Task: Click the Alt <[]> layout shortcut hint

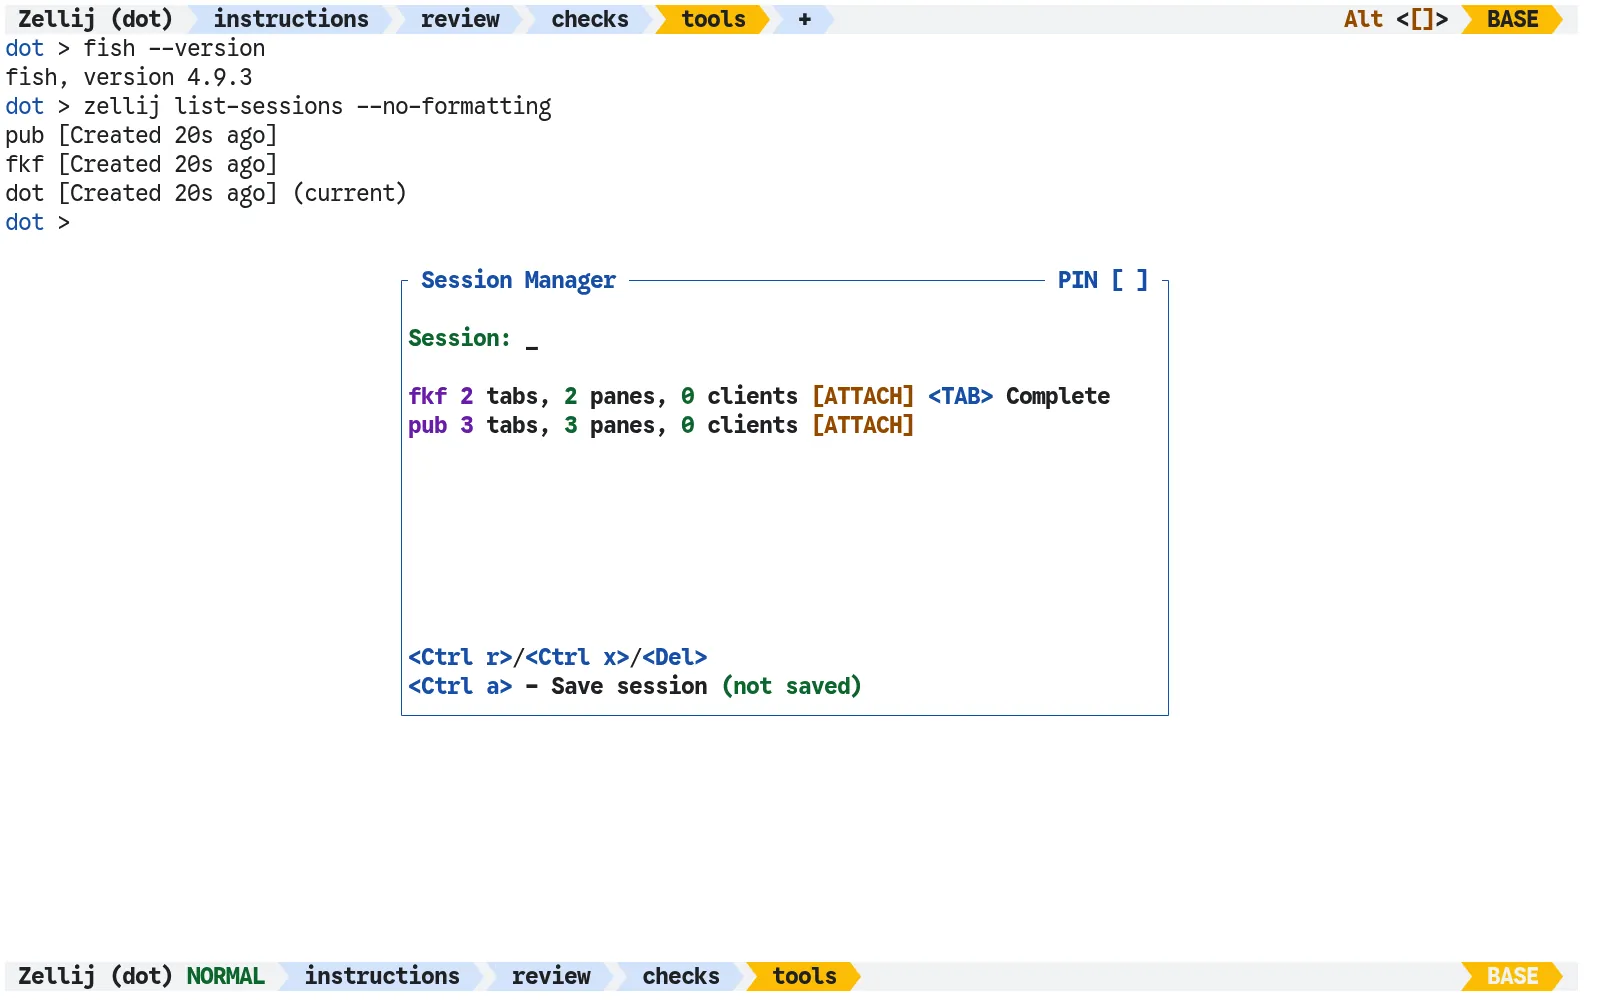Action: (x=1396, y=19)
